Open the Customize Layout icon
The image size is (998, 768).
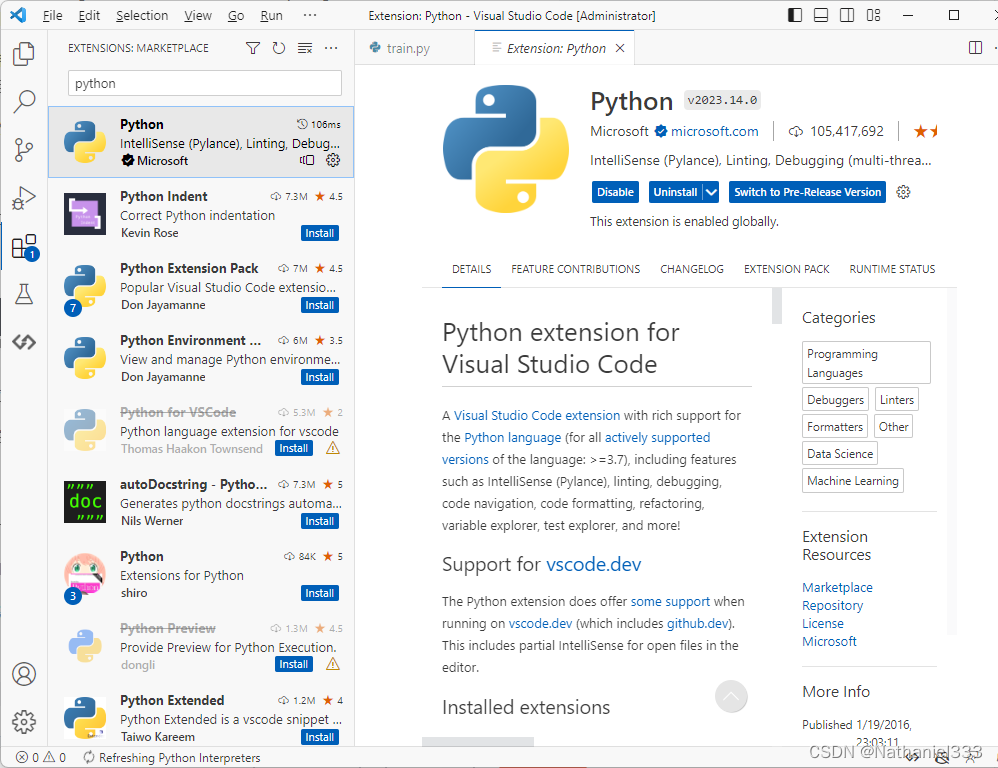874,15
